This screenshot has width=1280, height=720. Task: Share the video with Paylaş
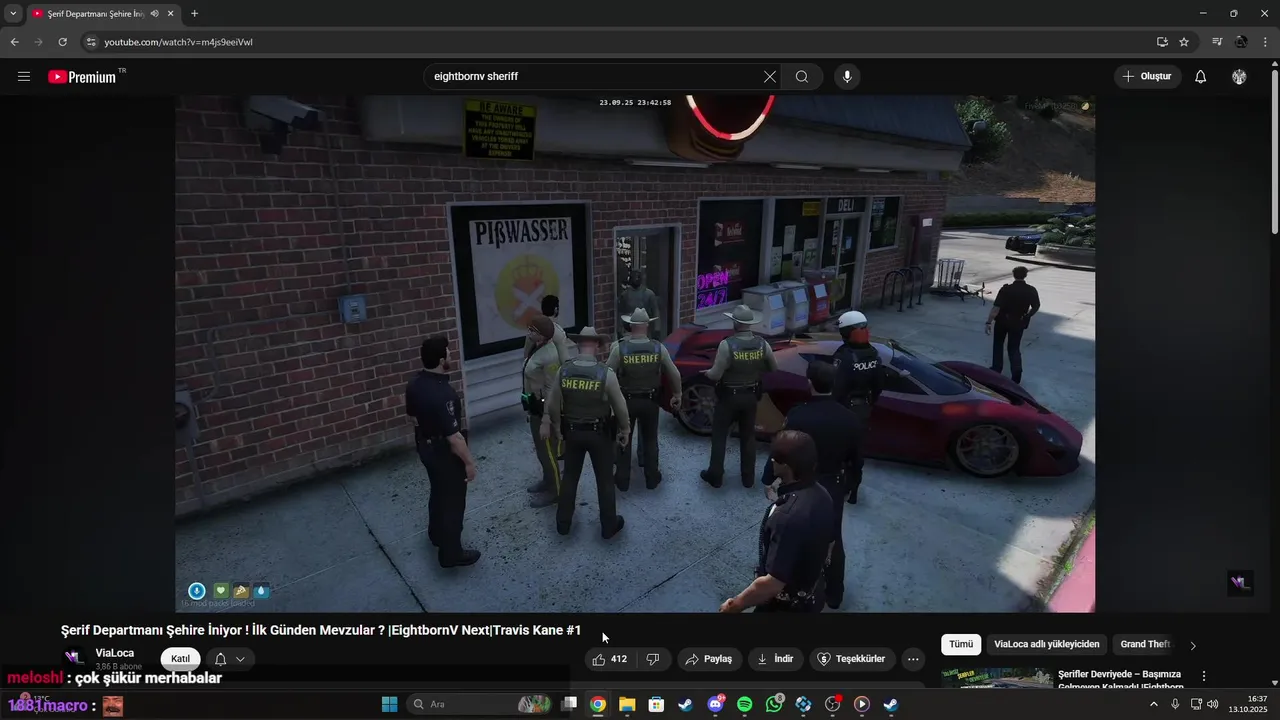click(709, 659)
